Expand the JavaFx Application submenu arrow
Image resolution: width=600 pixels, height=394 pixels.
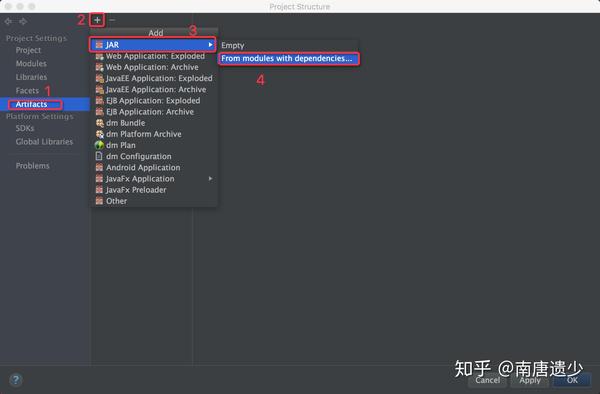[210, 178]
